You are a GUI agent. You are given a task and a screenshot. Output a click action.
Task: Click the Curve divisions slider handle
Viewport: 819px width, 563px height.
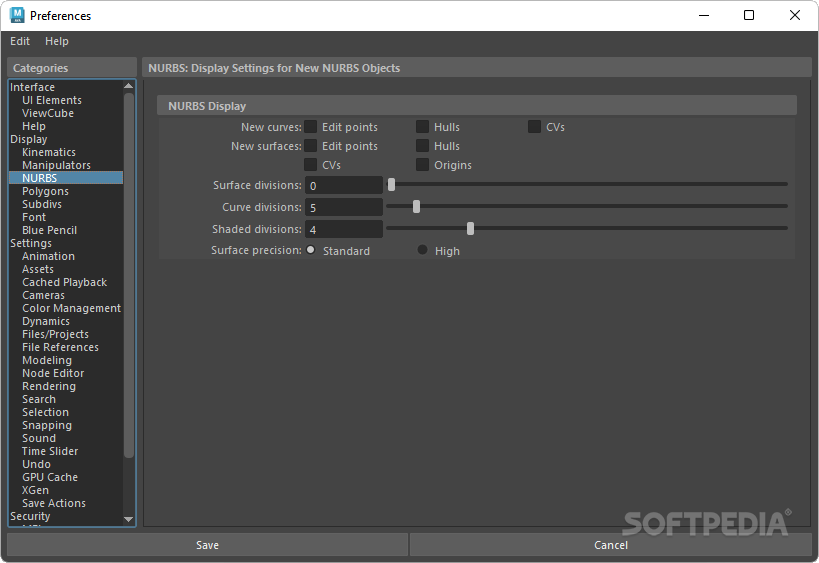click(416, 206)
